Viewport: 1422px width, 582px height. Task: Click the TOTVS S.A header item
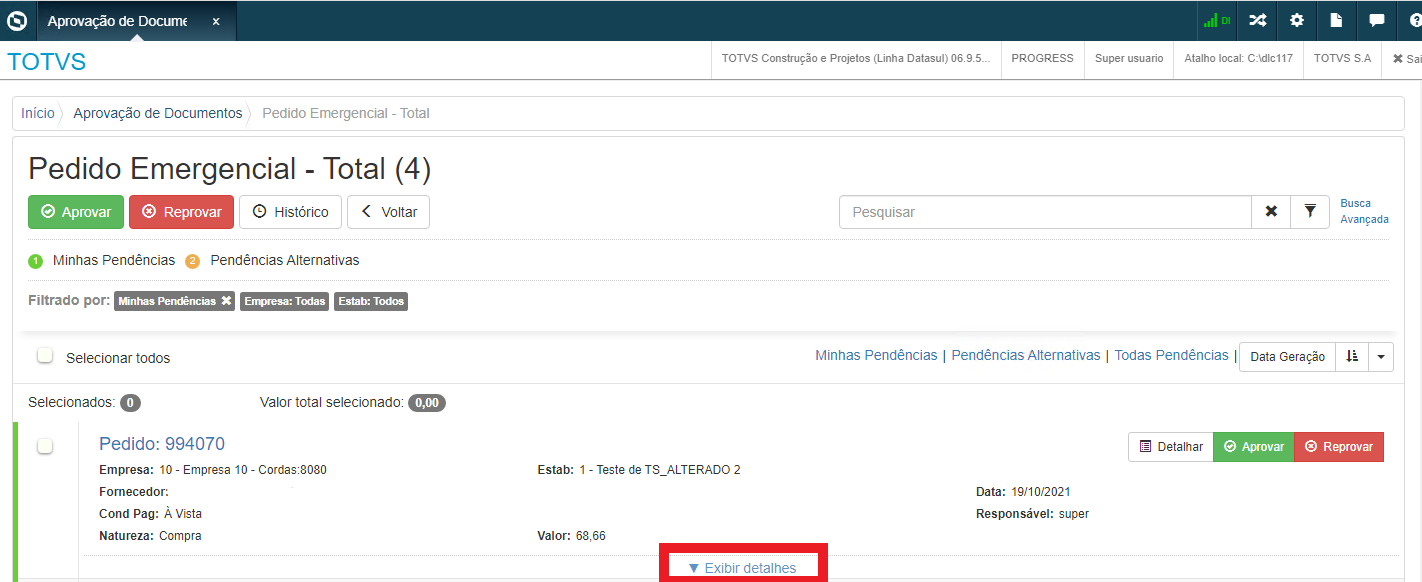tap(1342, 58)
